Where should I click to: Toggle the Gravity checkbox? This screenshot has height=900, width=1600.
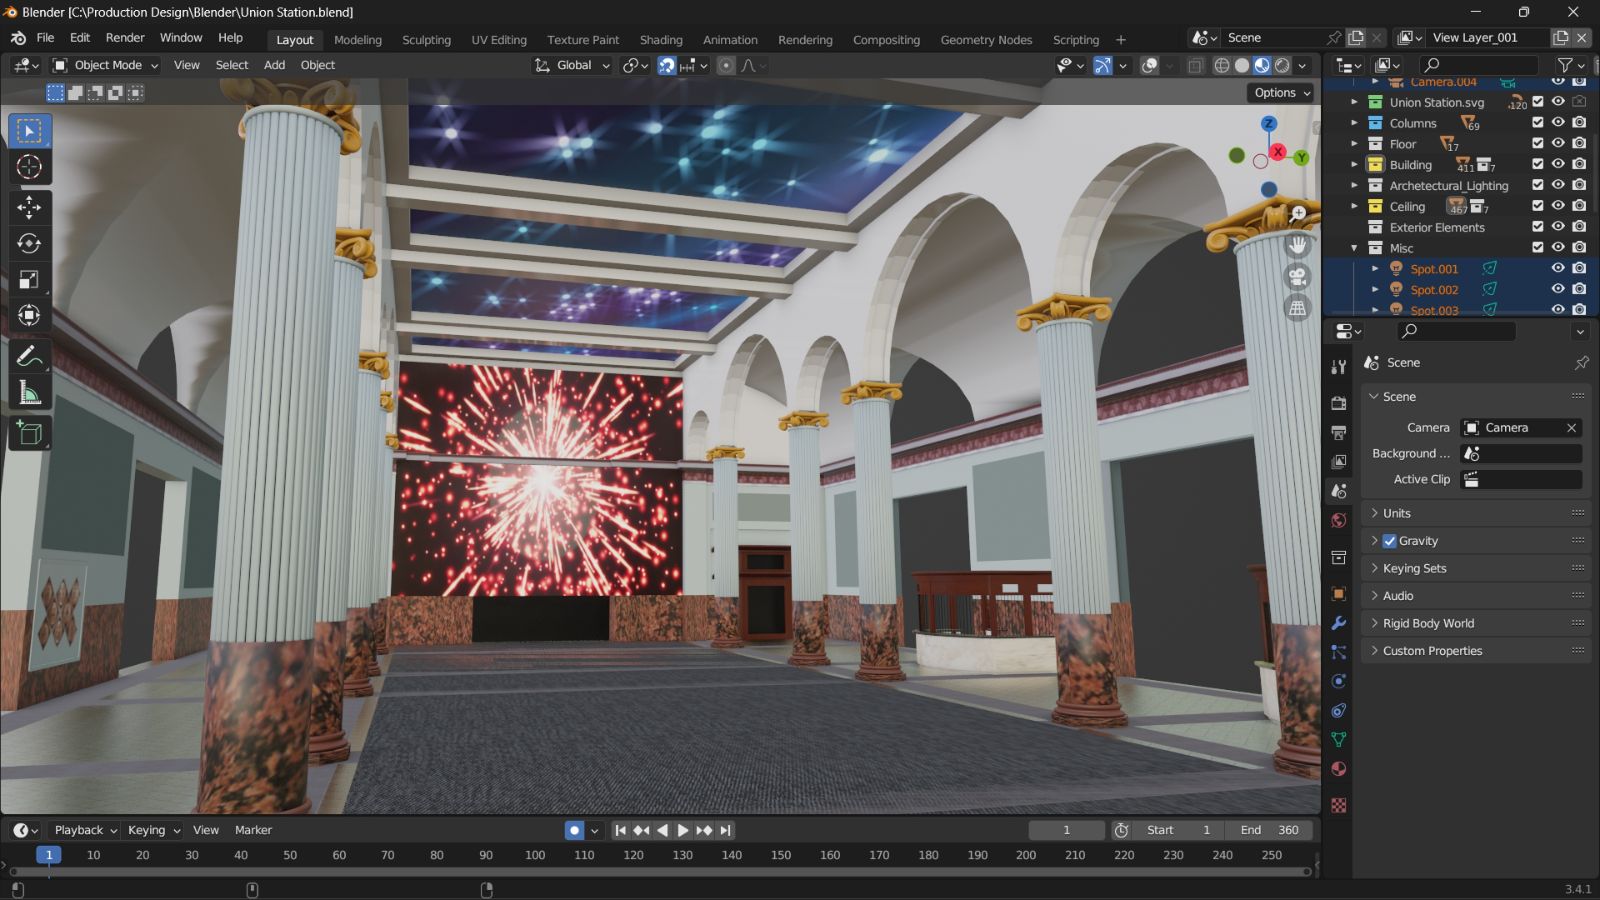click(x=1389, y=541)
